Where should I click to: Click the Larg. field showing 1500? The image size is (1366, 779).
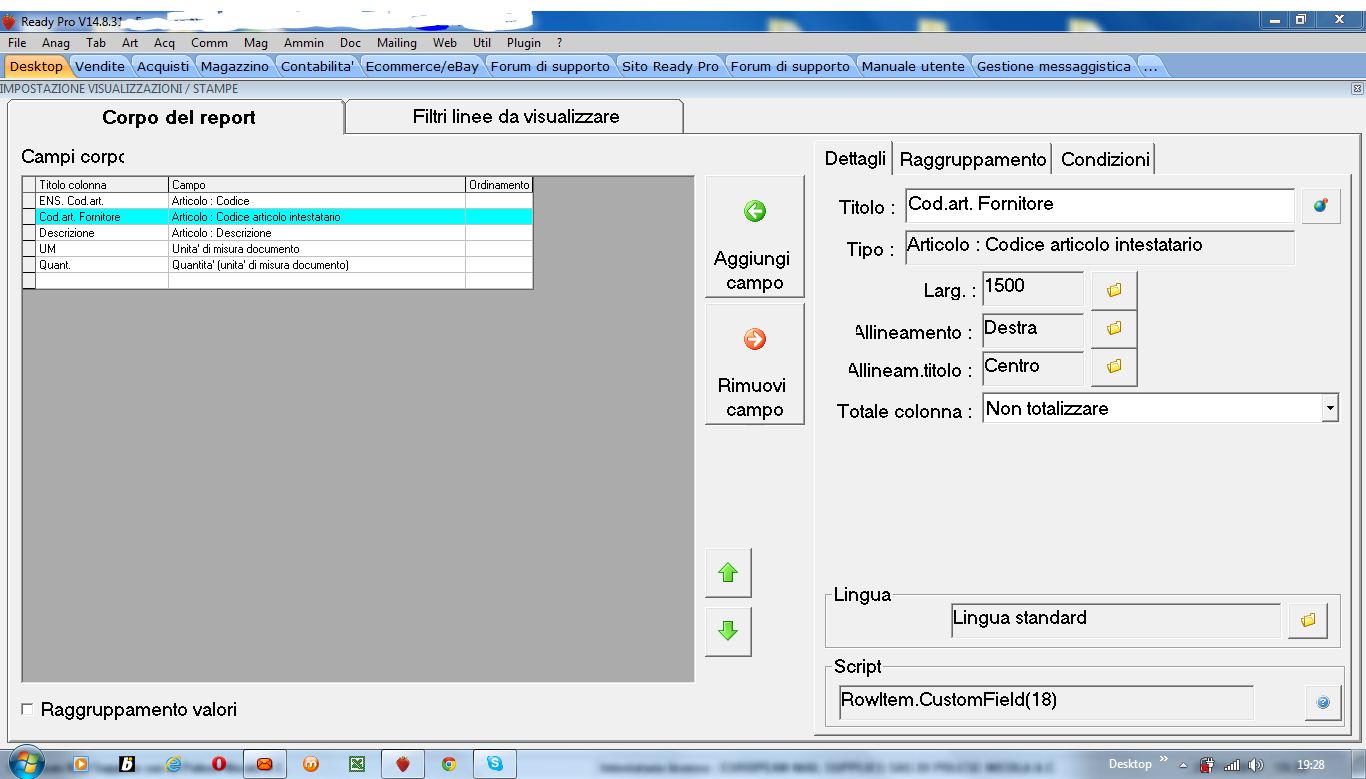pyautogui.click(x=1033, y=289)
